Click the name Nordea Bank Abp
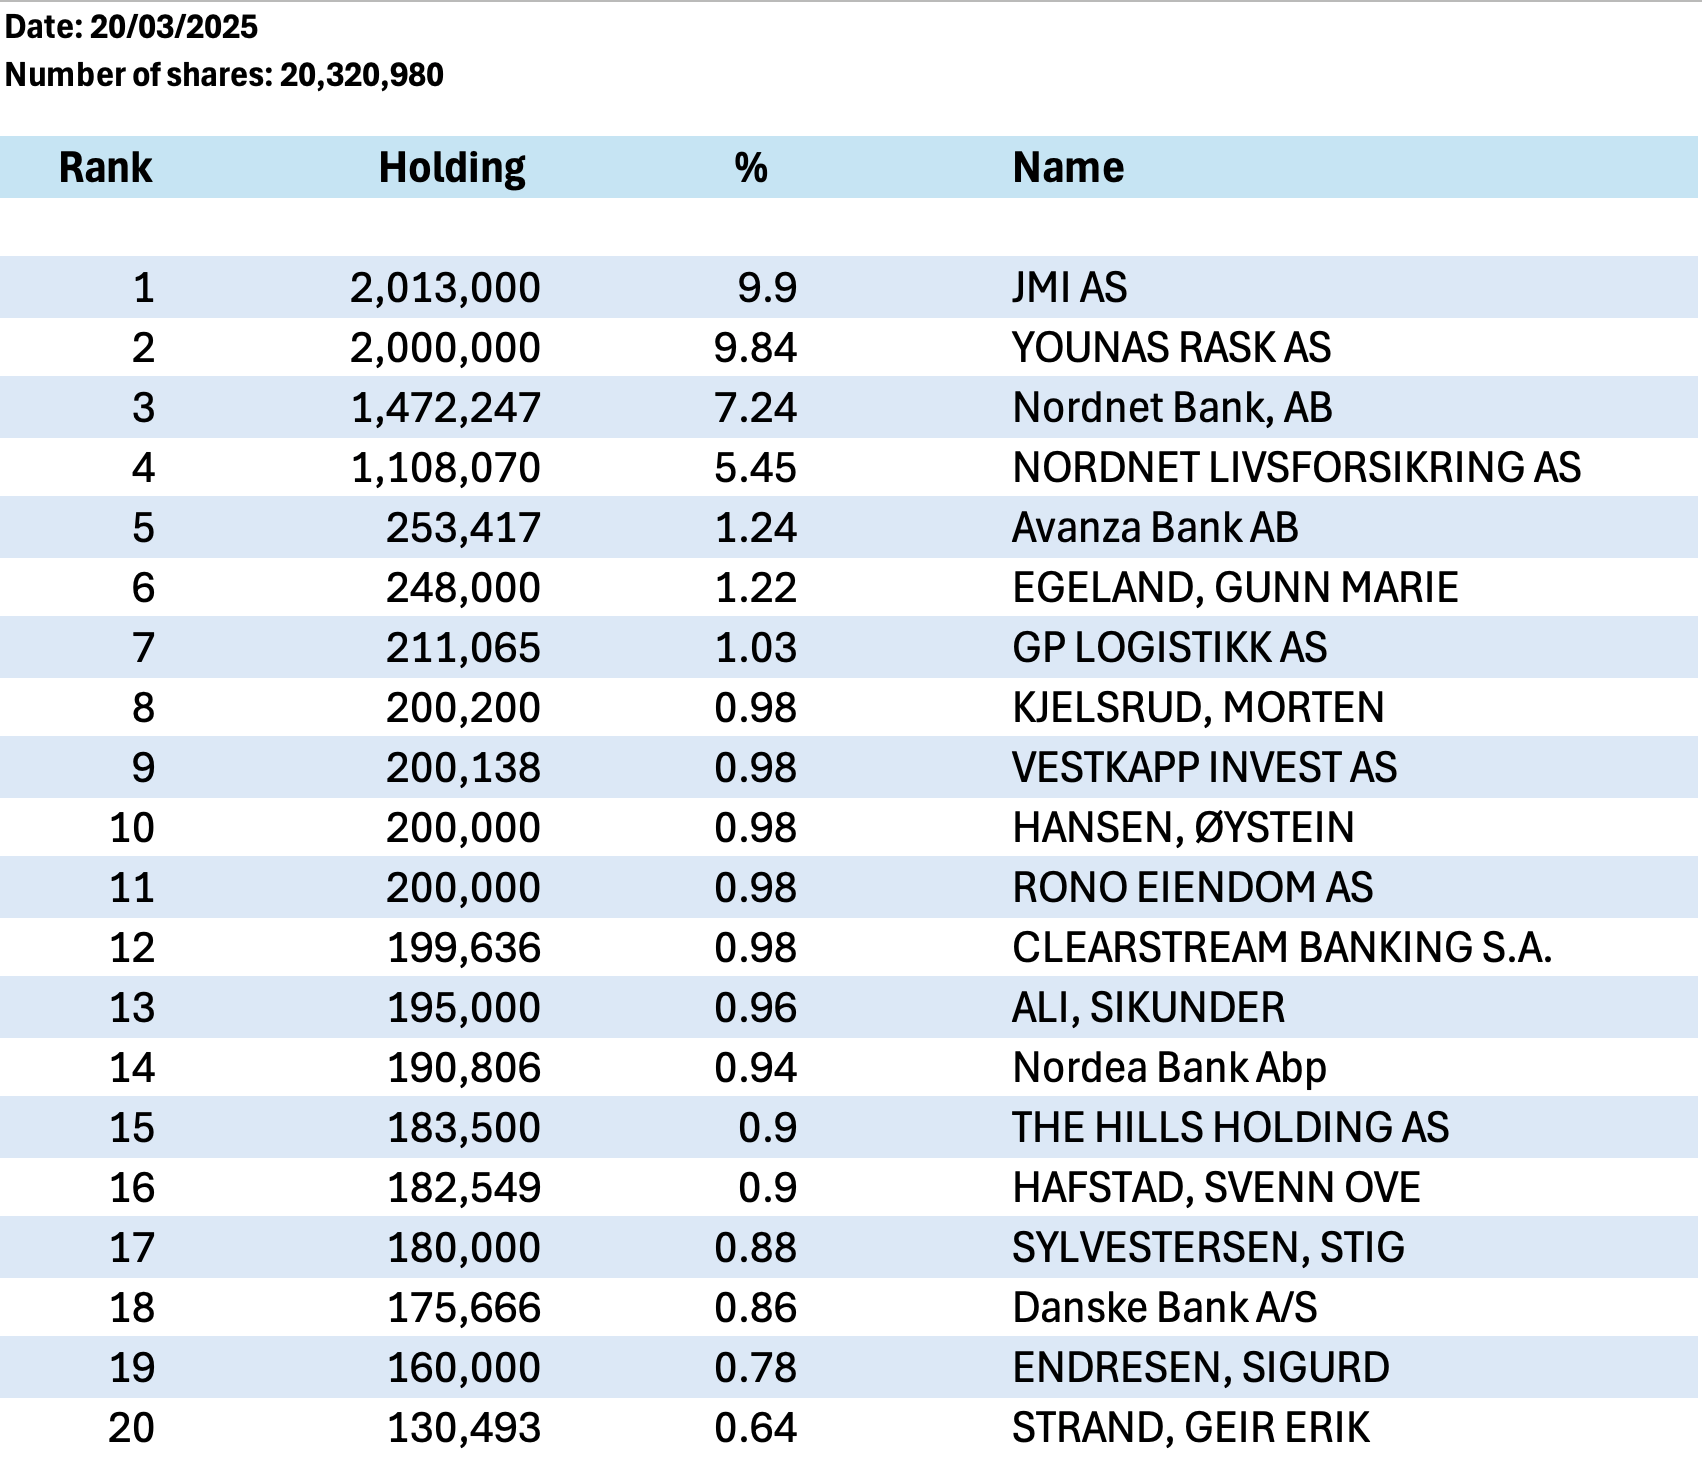The image size is (1702, 1460). (1169, 1069)
